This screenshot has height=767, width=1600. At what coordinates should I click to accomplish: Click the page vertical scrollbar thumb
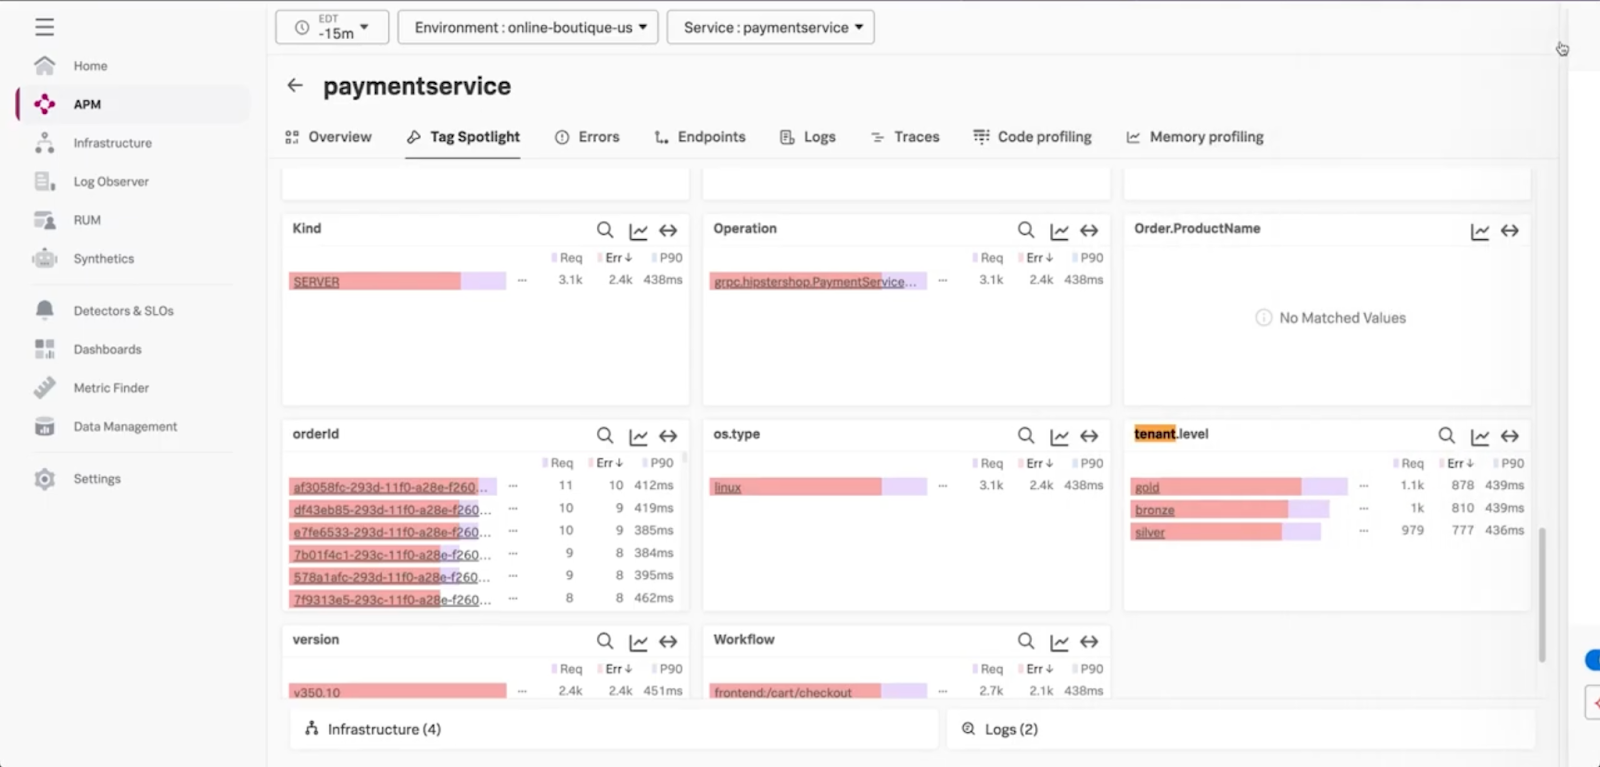click(1542, 594)
